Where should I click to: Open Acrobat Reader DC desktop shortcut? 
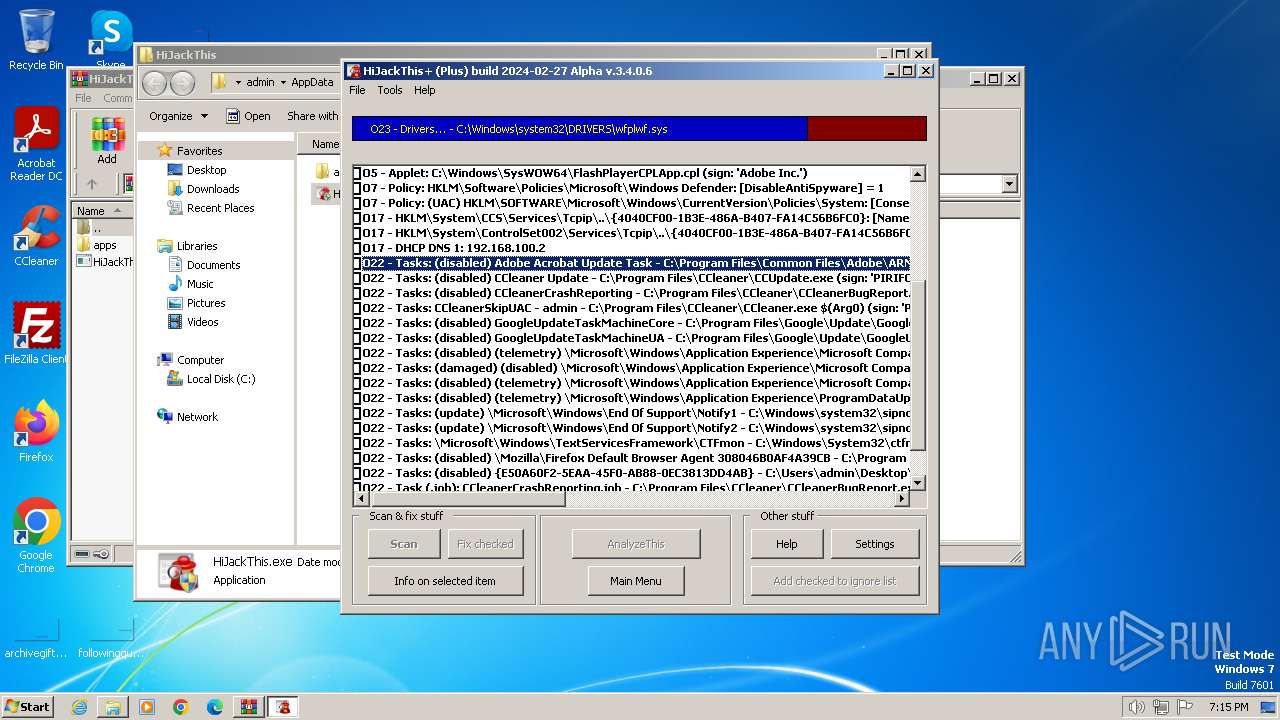click(x=36, y=144)
